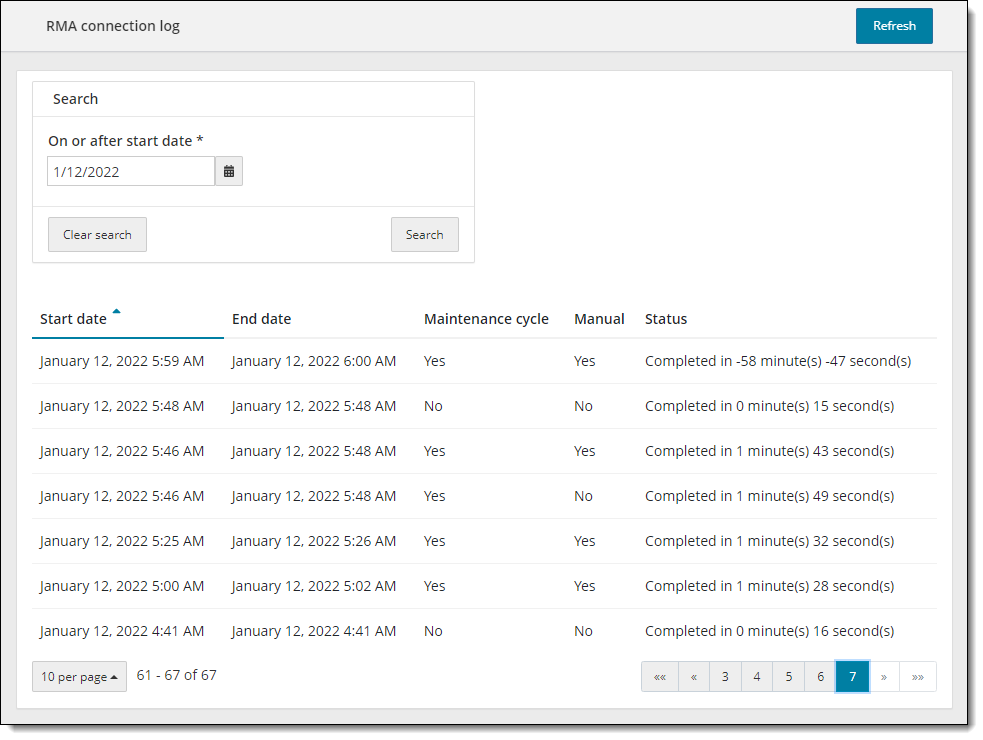Click the next-page pagination icon
Screen dimensions: 983x740
[884, 676]
